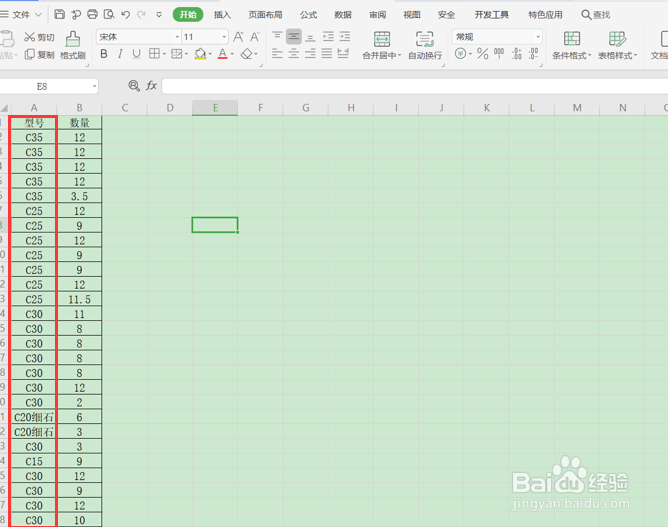The height and width of the screenshot is (527, 668).
Task: Decrease indent icon
Action: point(328,37)
